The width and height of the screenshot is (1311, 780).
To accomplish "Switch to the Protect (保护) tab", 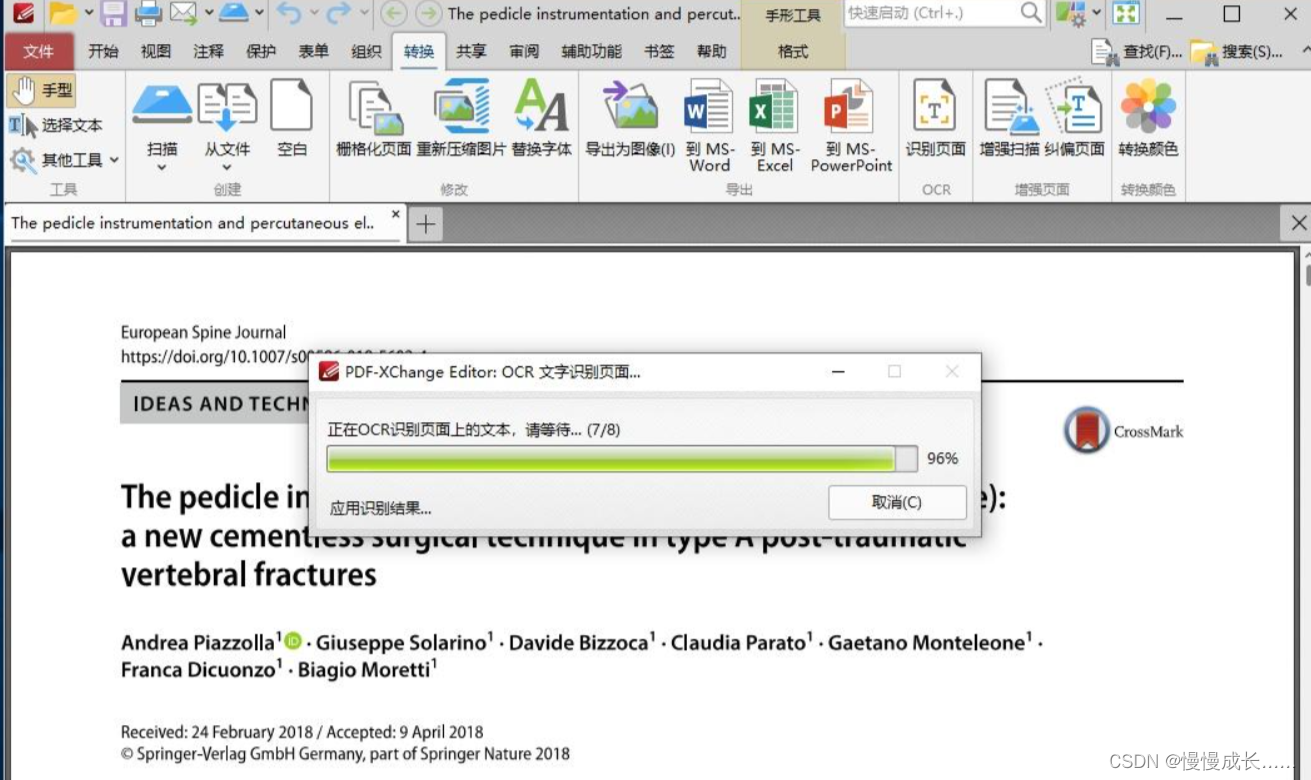I will click(261, 52).
